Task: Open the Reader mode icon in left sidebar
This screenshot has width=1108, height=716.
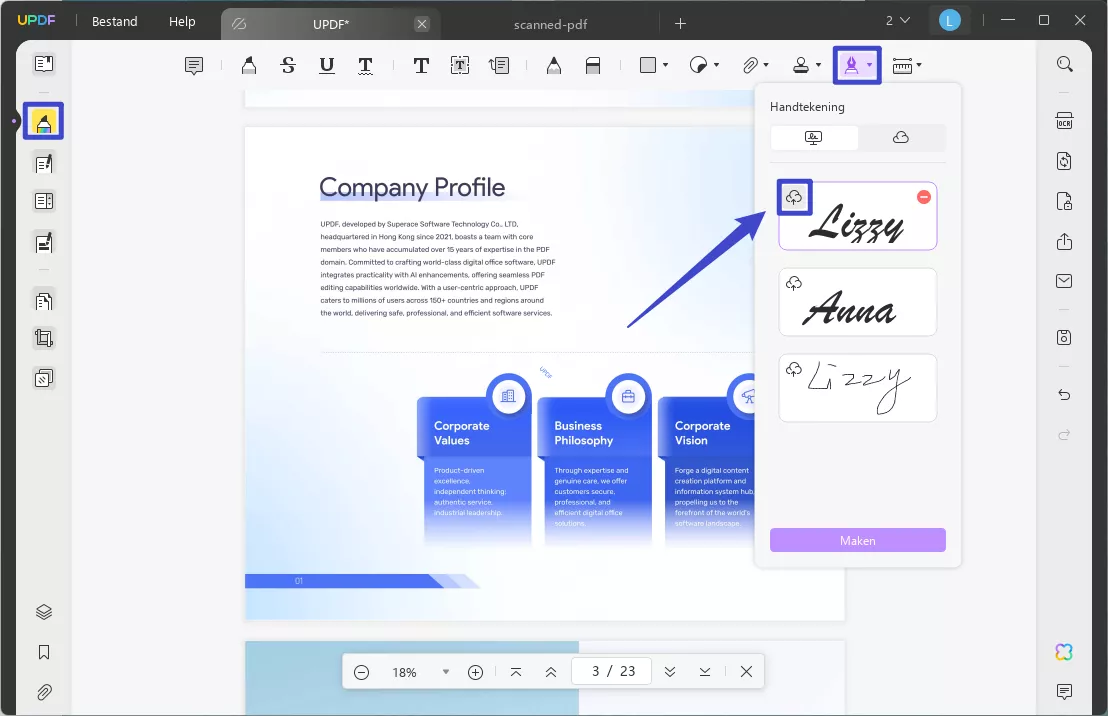Action: 44,64
